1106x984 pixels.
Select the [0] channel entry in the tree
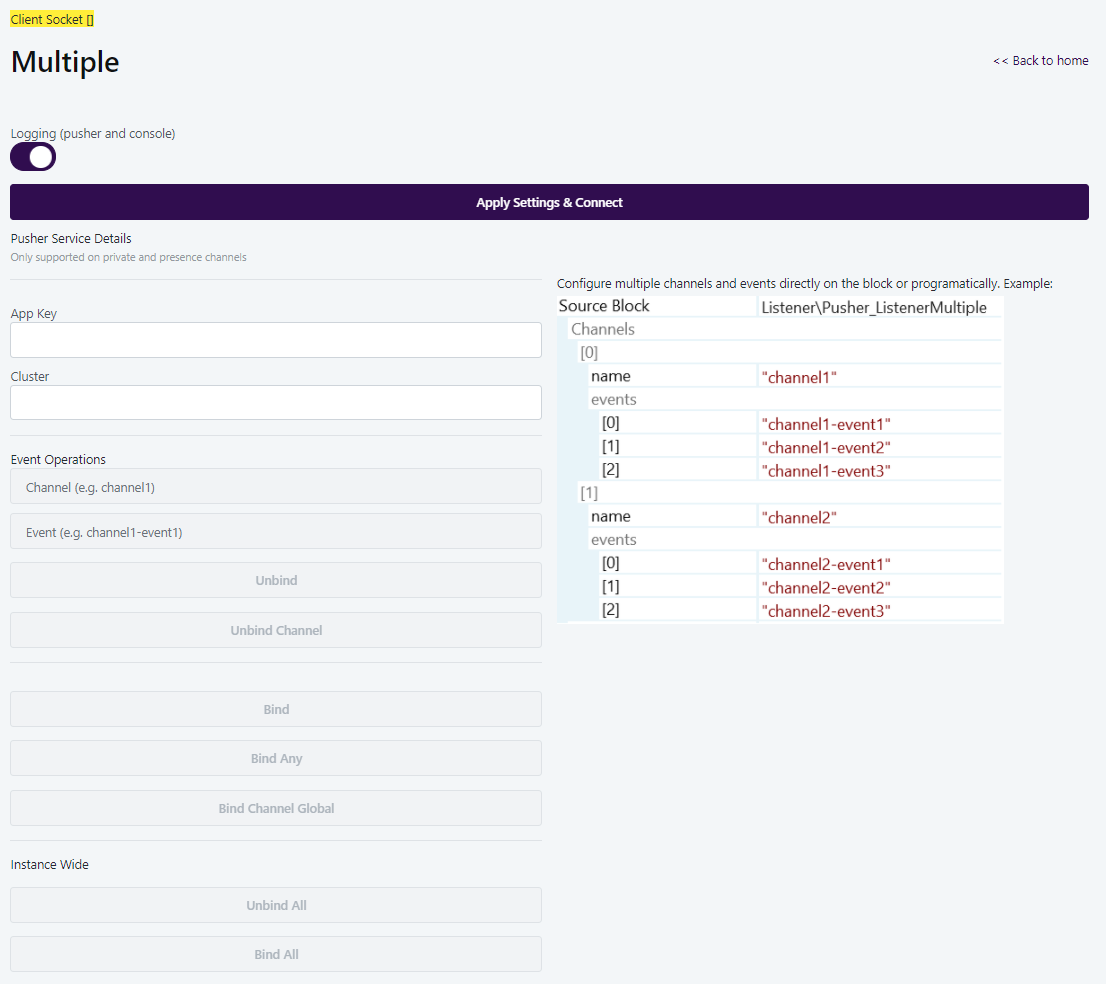pos(589,352)
